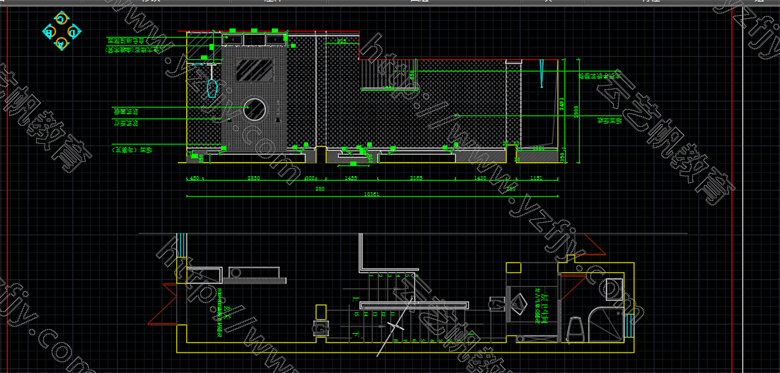Image resolution: width=780 pixels, height=373 pixels.
Task: Pick the cyan window on bathroom right wall
Action: 630,326
